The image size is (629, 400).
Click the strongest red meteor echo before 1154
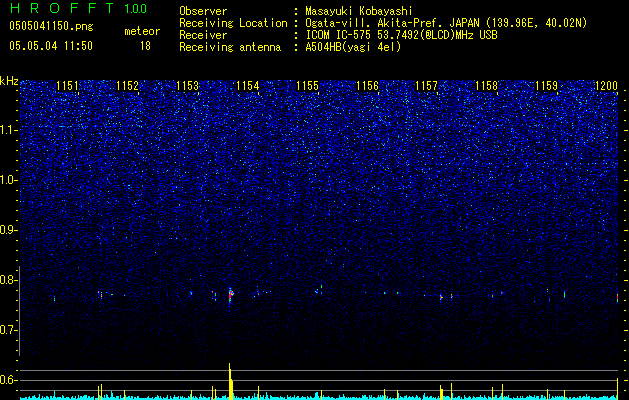[230, 296]
